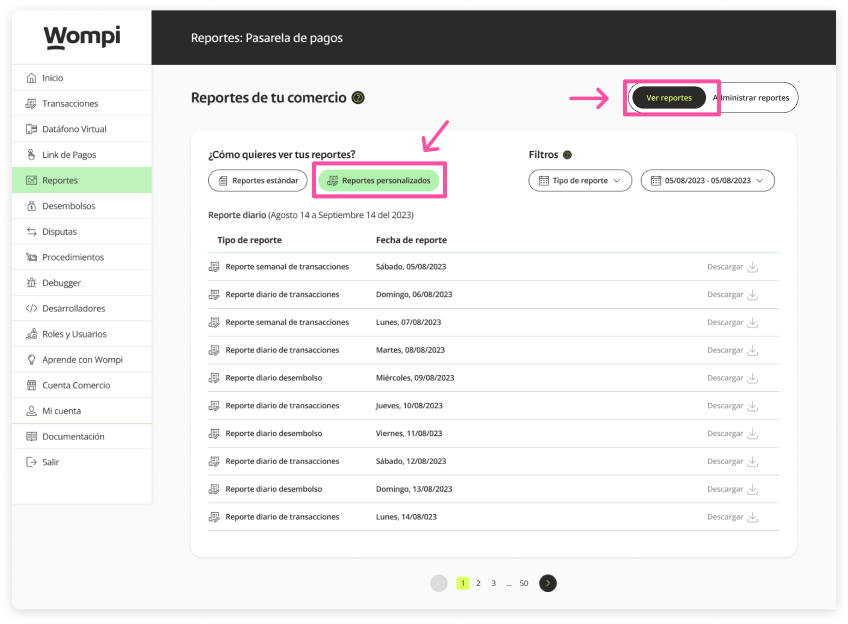Open Transacciones in the sidebar
Screen dimensions: 848x624
(70, 103)
